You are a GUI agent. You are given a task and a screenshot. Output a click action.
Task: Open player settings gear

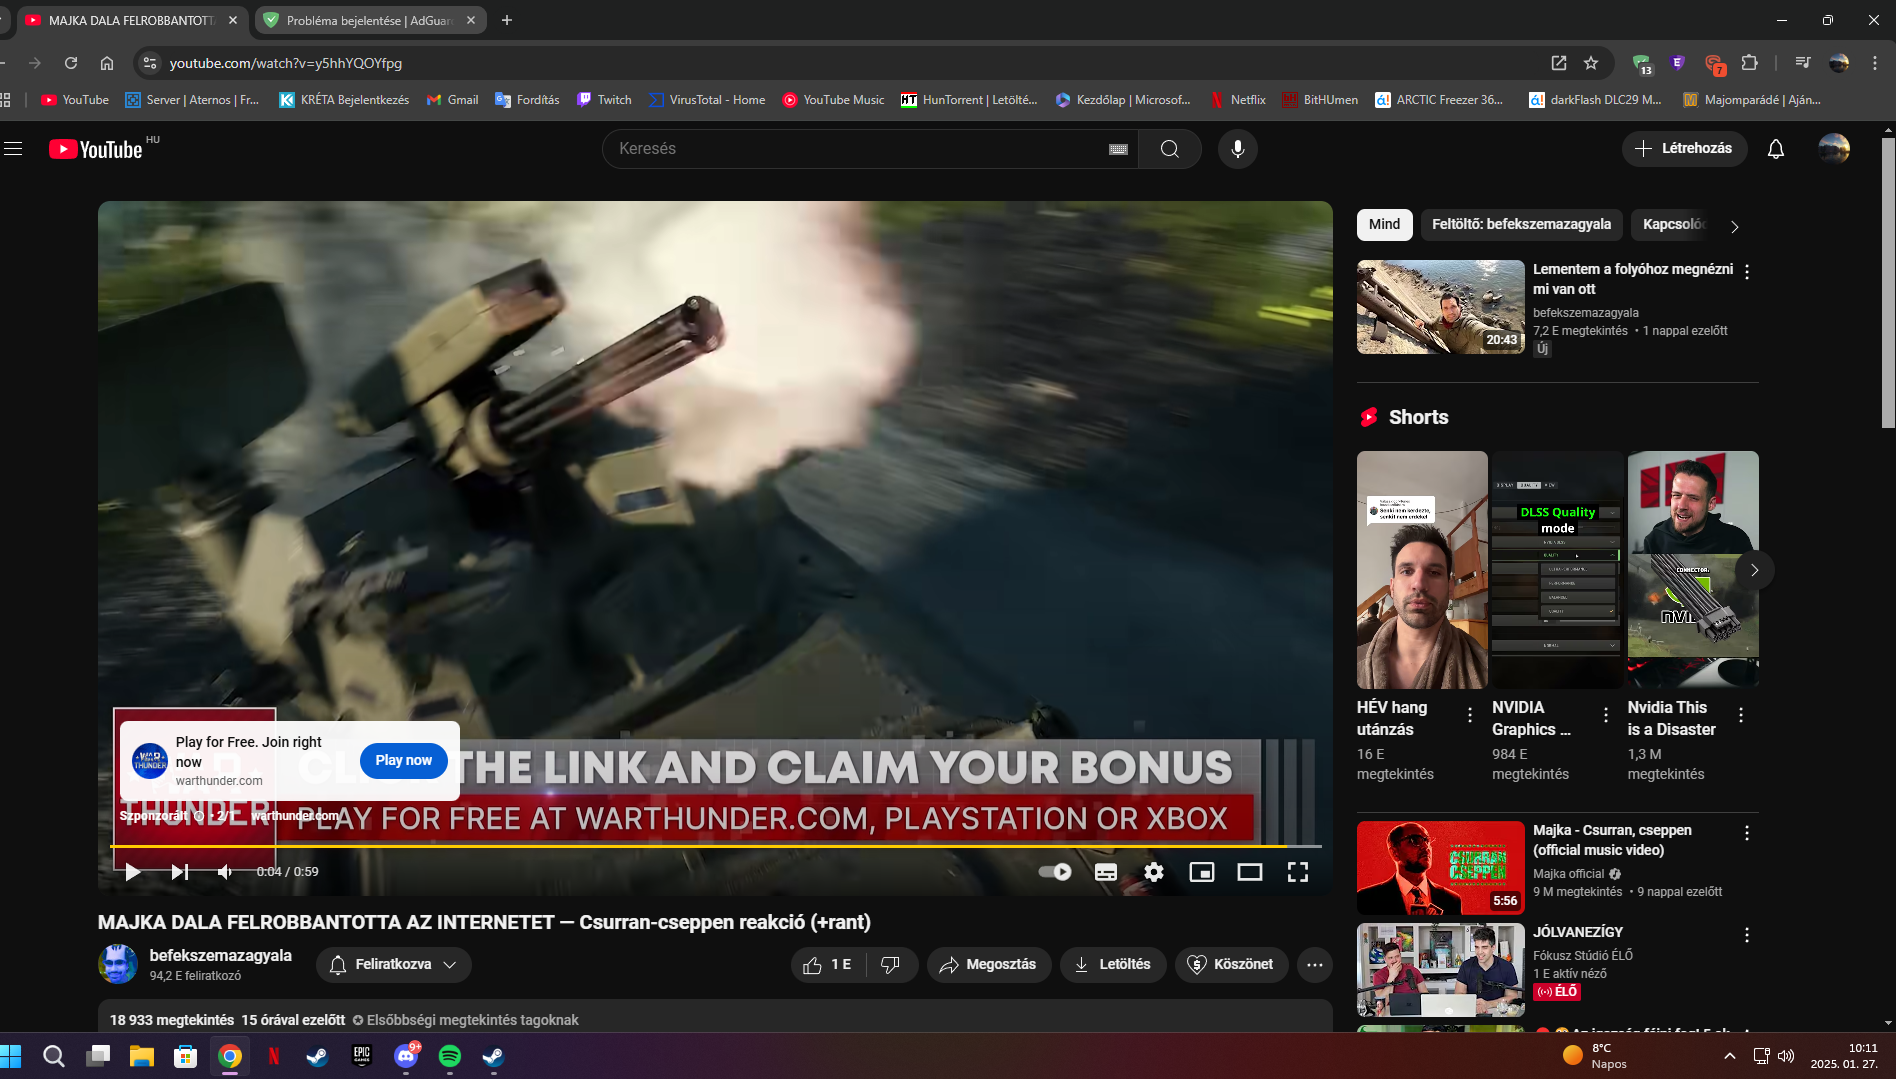click(x=1153, y=872)
